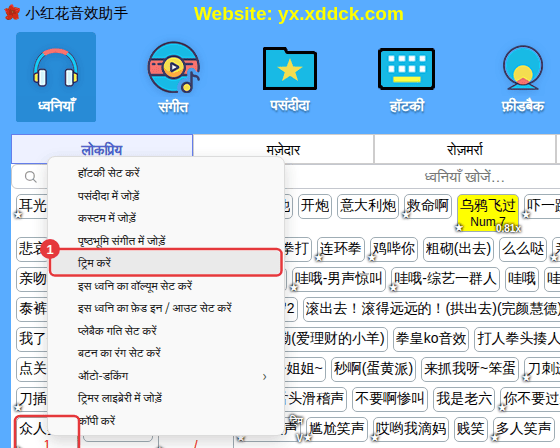The image size is (560, 448).
Task: Click ट्रिम करें in context menu
Action: [x=166, y=263]
